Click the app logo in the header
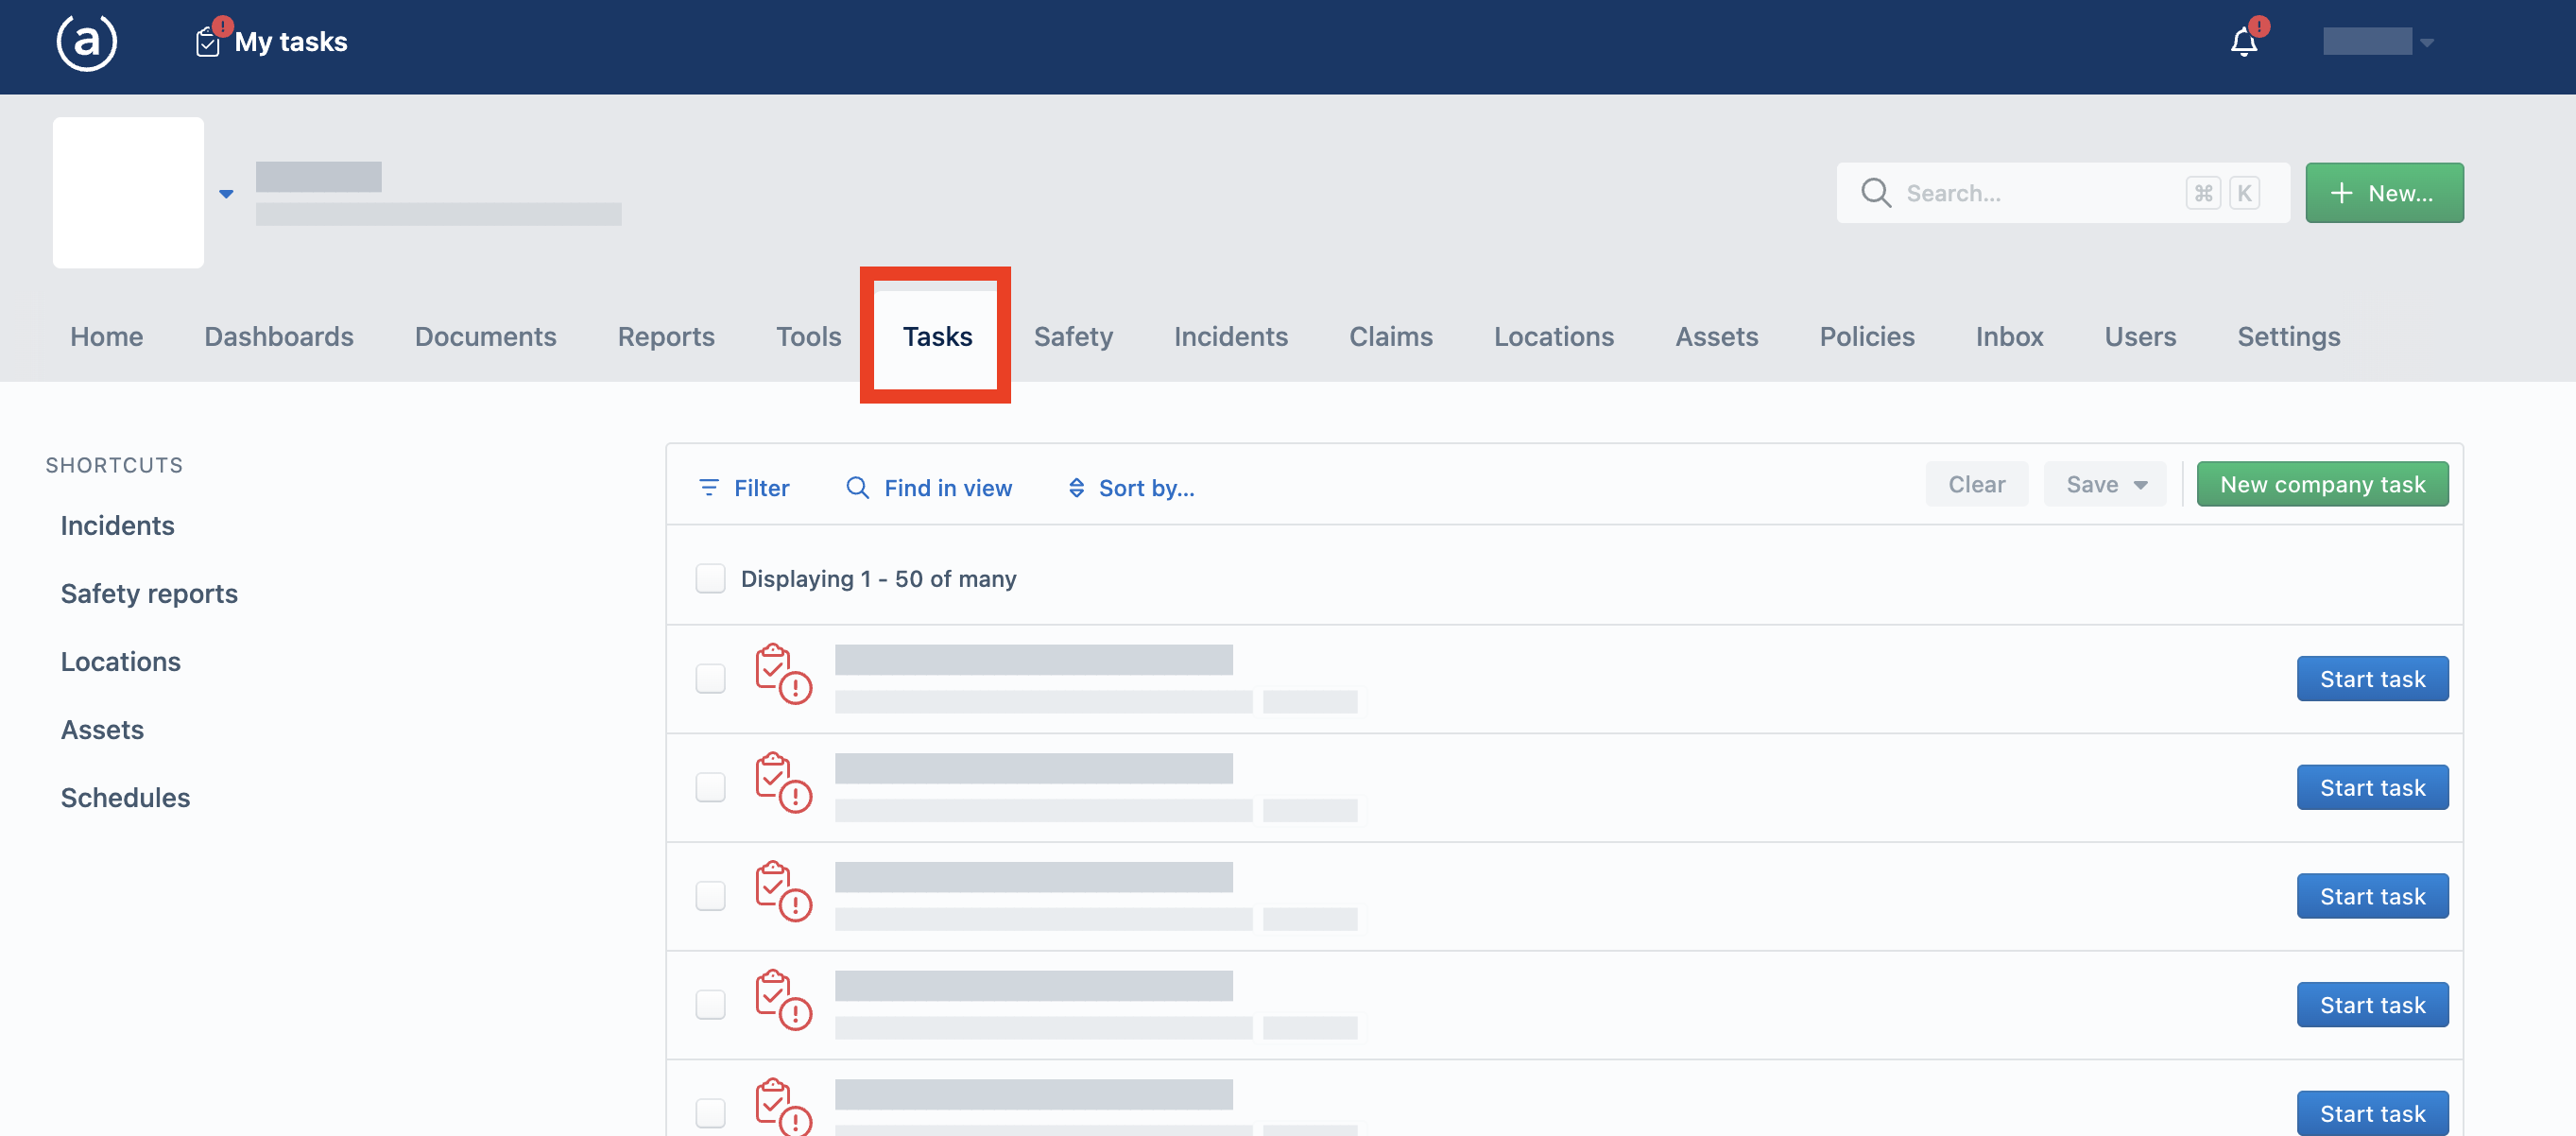2576x1136 pixels. tap(87, 42)
